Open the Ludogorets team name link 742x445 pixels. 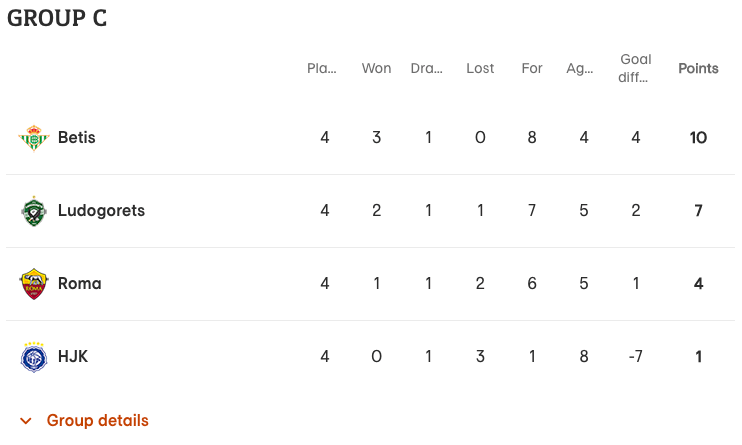101,211
